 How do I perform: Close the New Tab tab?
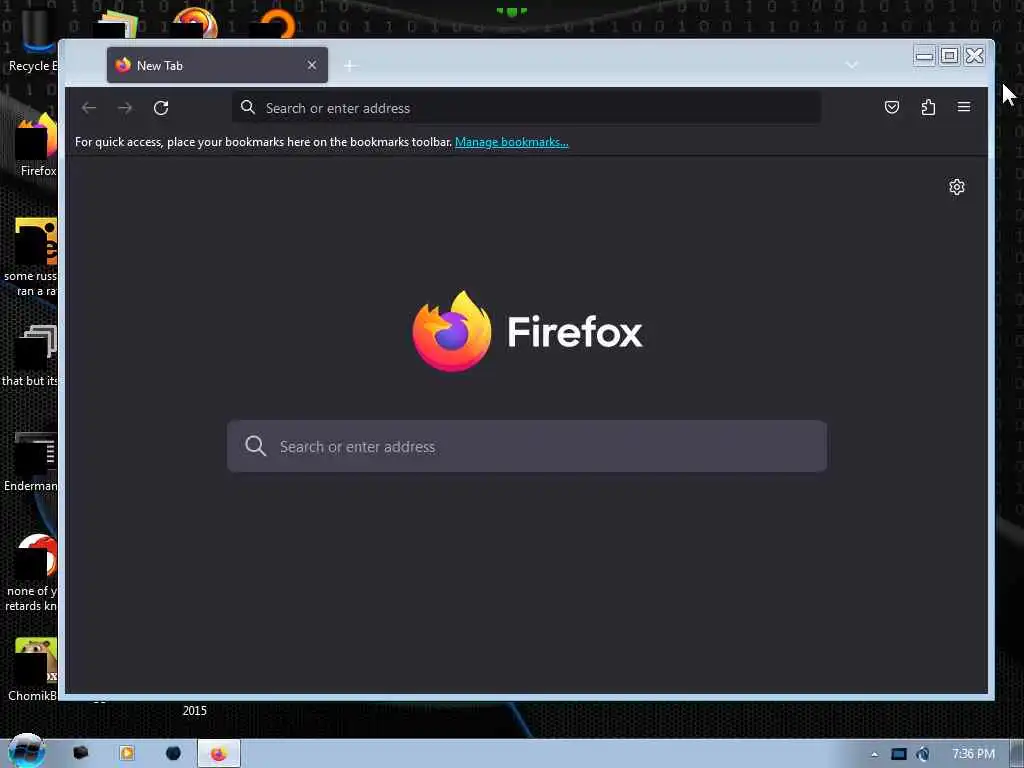click(x=312, y=65)
